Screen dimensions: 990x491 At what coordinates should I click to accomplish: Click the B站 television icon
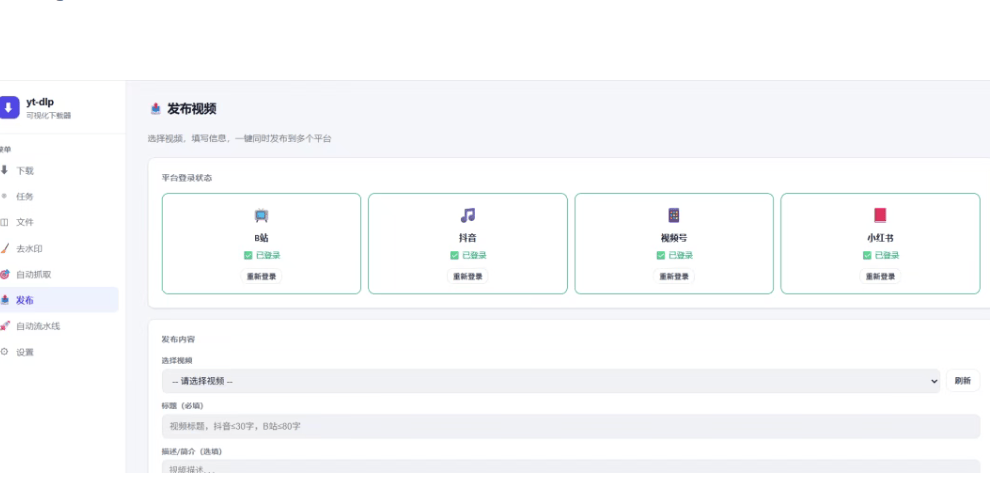coord(261,216)
